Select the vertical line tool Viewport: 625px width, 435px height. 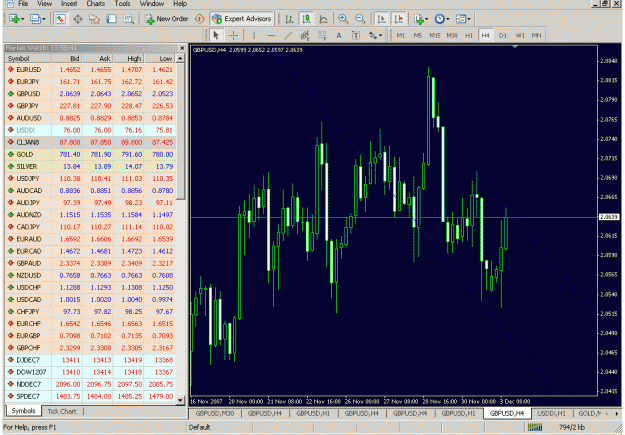[254, 35]
